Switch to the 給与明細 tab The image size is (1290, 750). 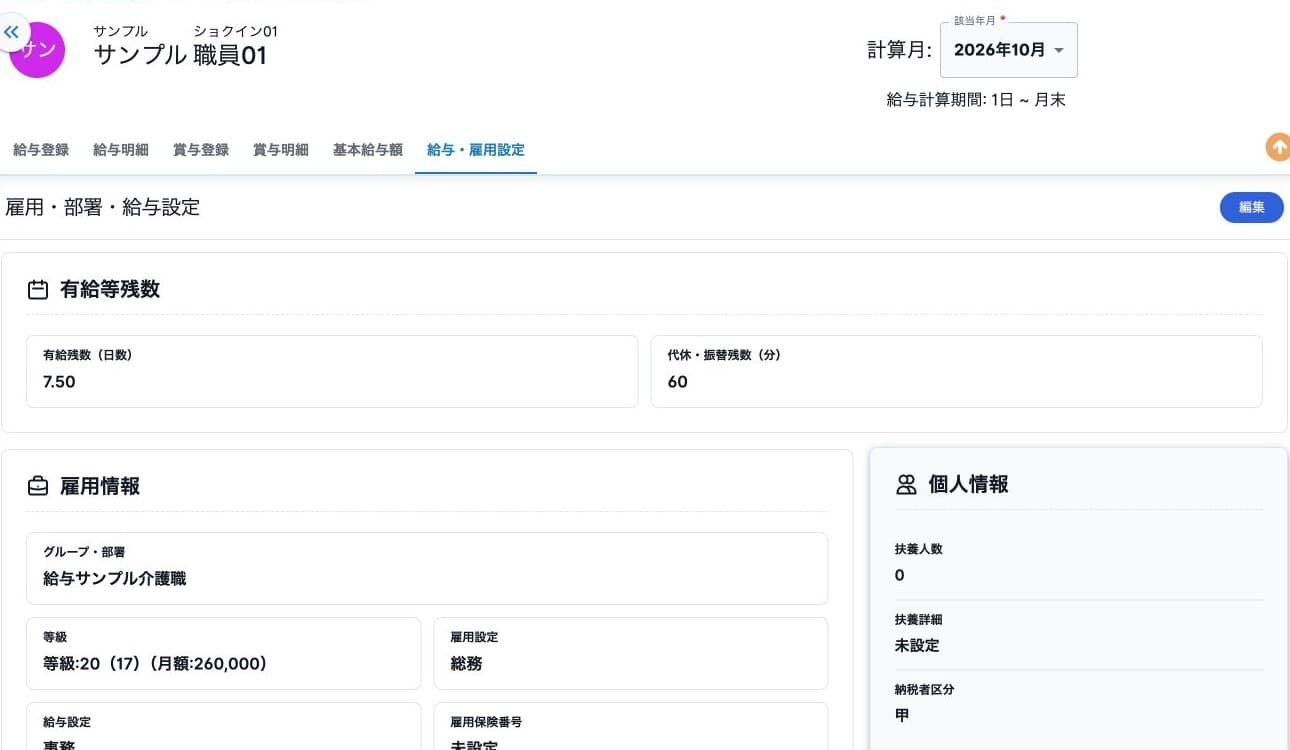pos(121,150)
